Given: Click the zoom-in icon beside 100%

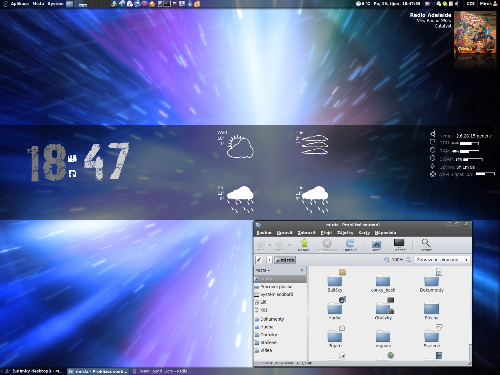Looking at the screenshot, I should [408, 260].
